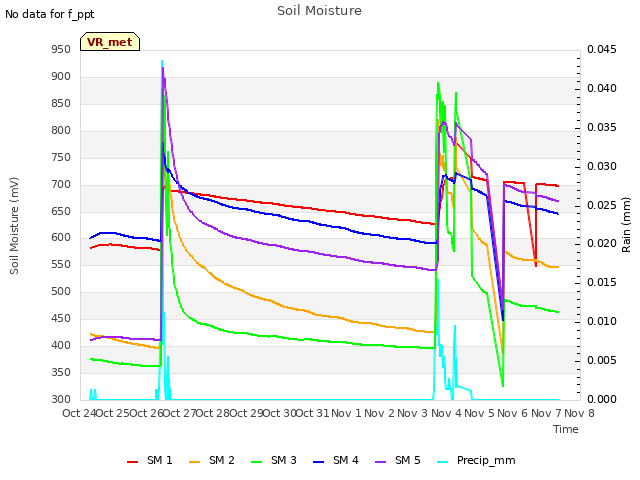The image size is (640, 480).
Task: Click the 0.010 right-axis tick label
Action: pos(602,322)
